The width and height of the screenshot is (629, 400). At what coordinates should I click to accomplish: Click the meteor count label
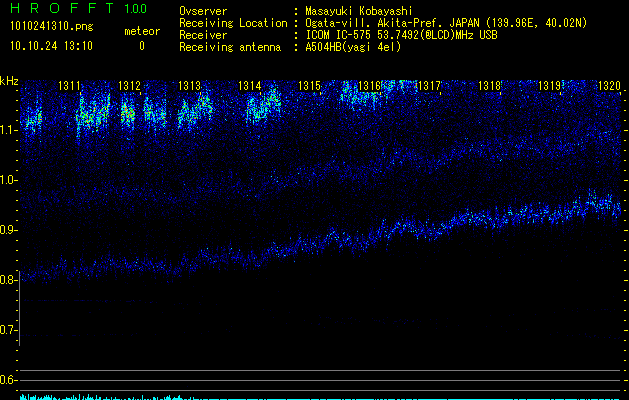141,31
